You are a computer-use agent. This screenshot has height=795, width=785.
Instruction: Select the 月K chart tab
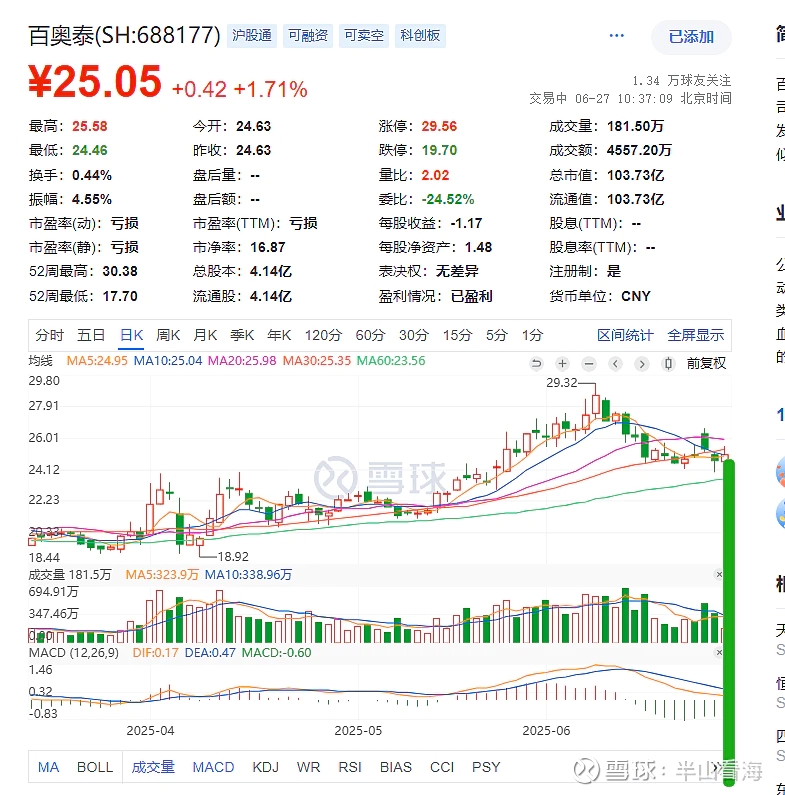tap(205, 335)
